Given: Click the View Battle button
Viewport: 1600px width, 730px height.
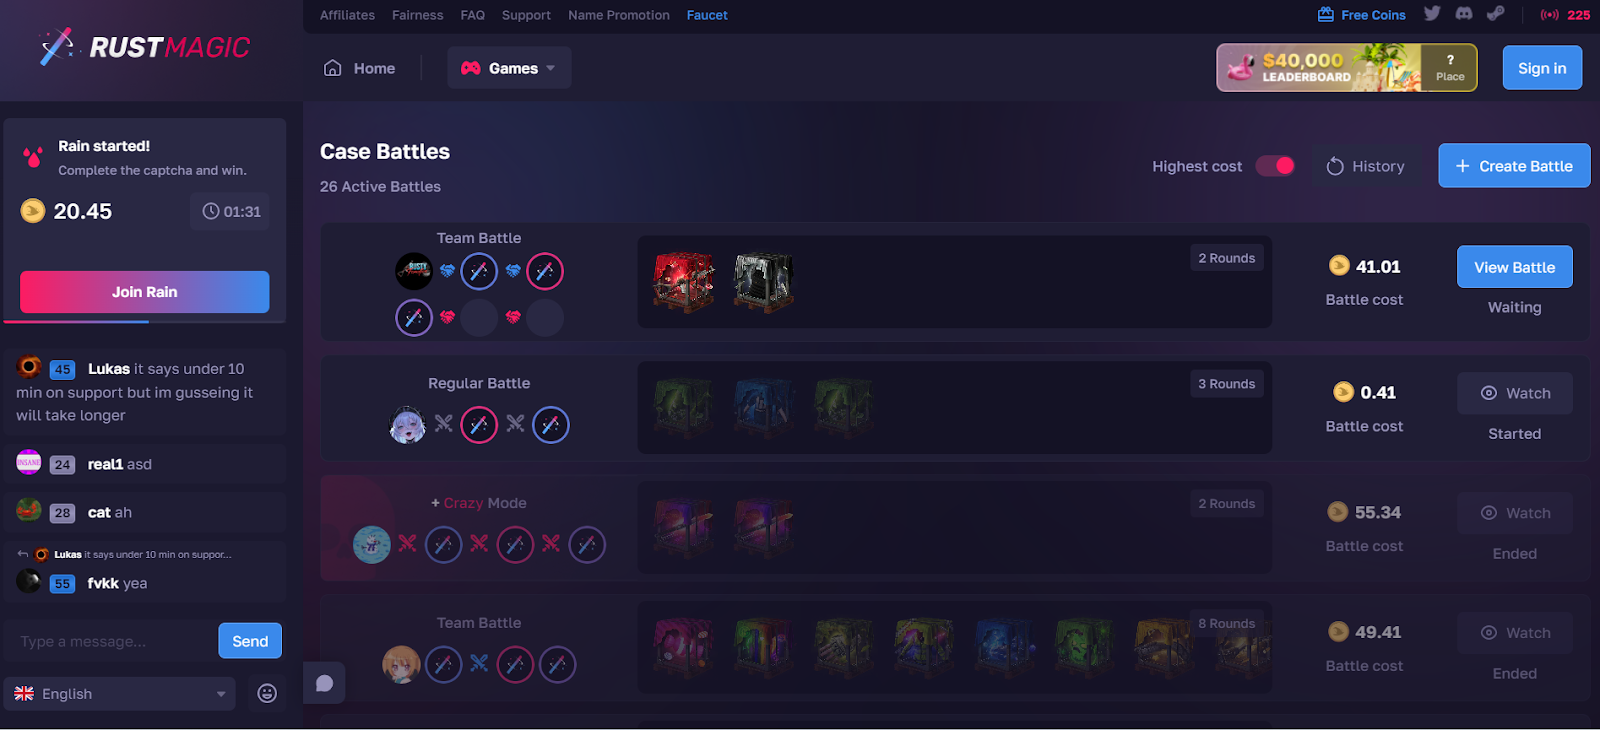Looking at the screenshot, I should pyautogui.click(x=1514, y=267).
